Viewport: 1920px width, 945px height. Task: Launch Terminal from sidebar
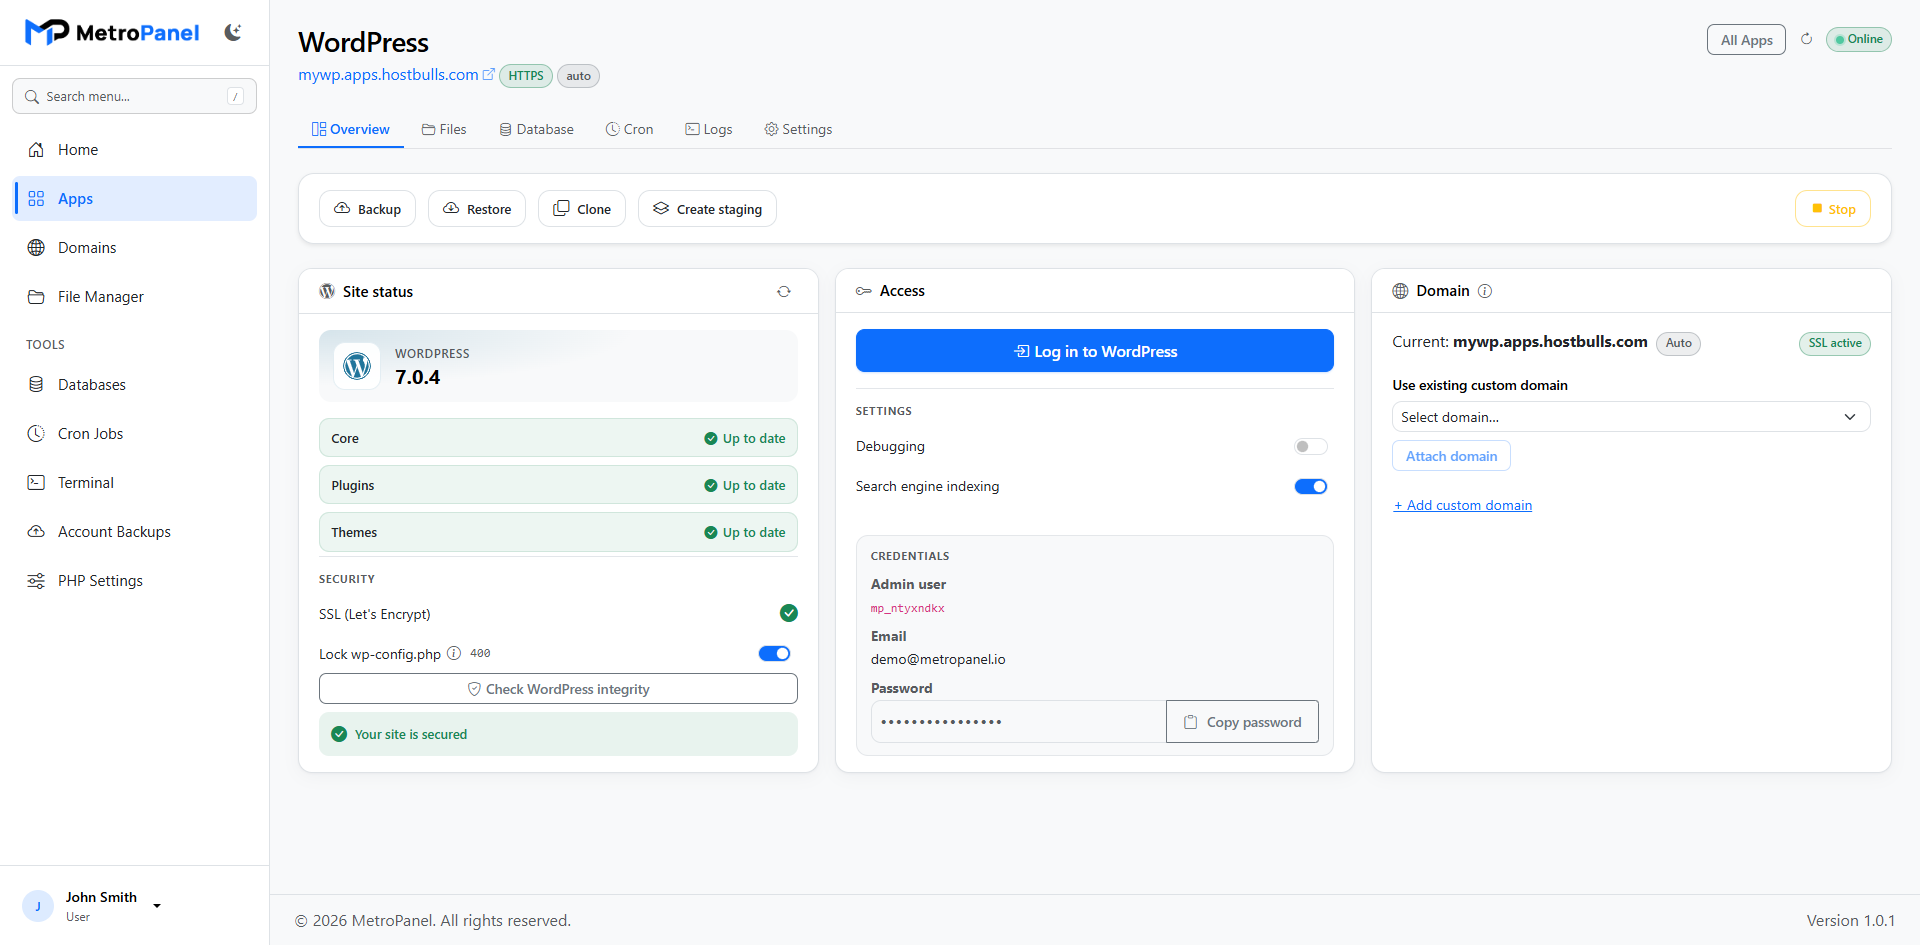tap(135, 483)
